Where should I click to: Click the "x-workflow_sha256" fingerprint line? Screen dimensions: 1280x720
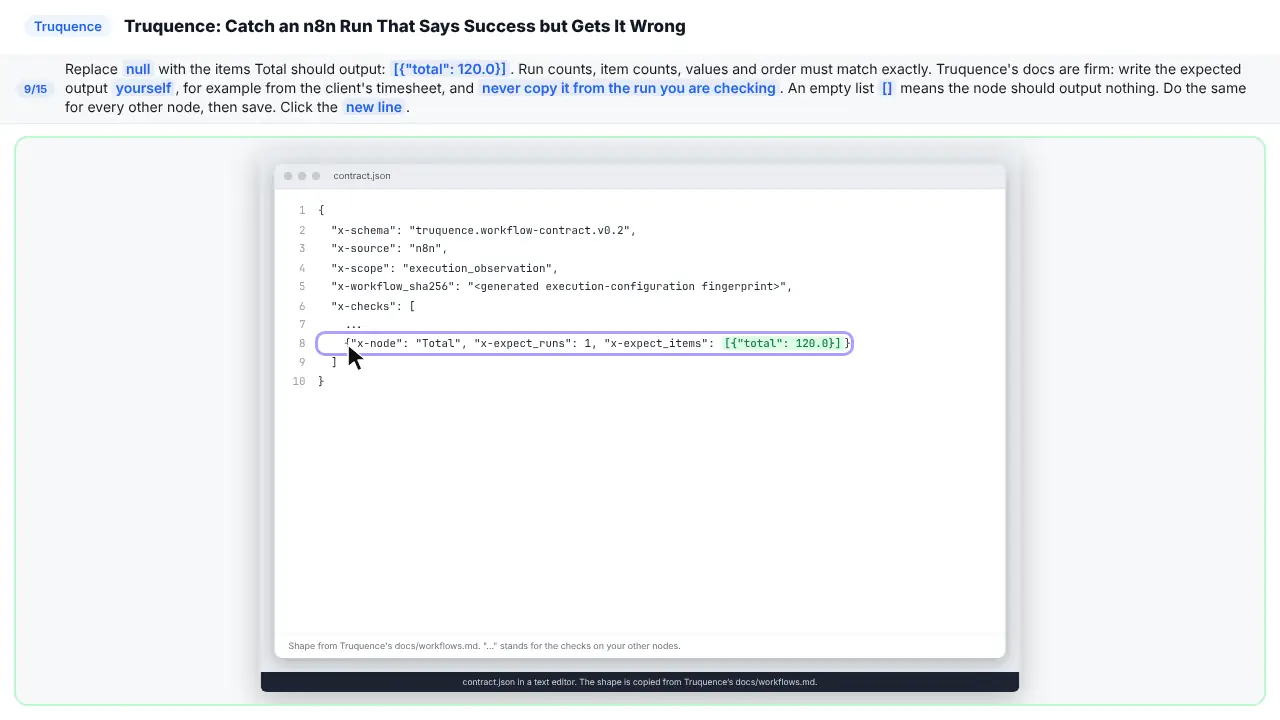click(x=561, y=286)
